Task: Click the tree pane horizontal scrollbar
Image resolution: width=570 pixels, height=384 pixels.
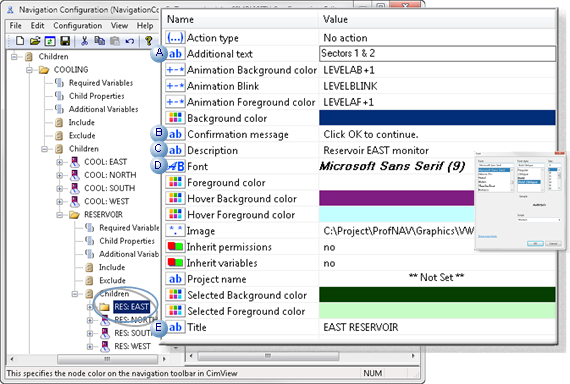Action: tap(88, 359)
